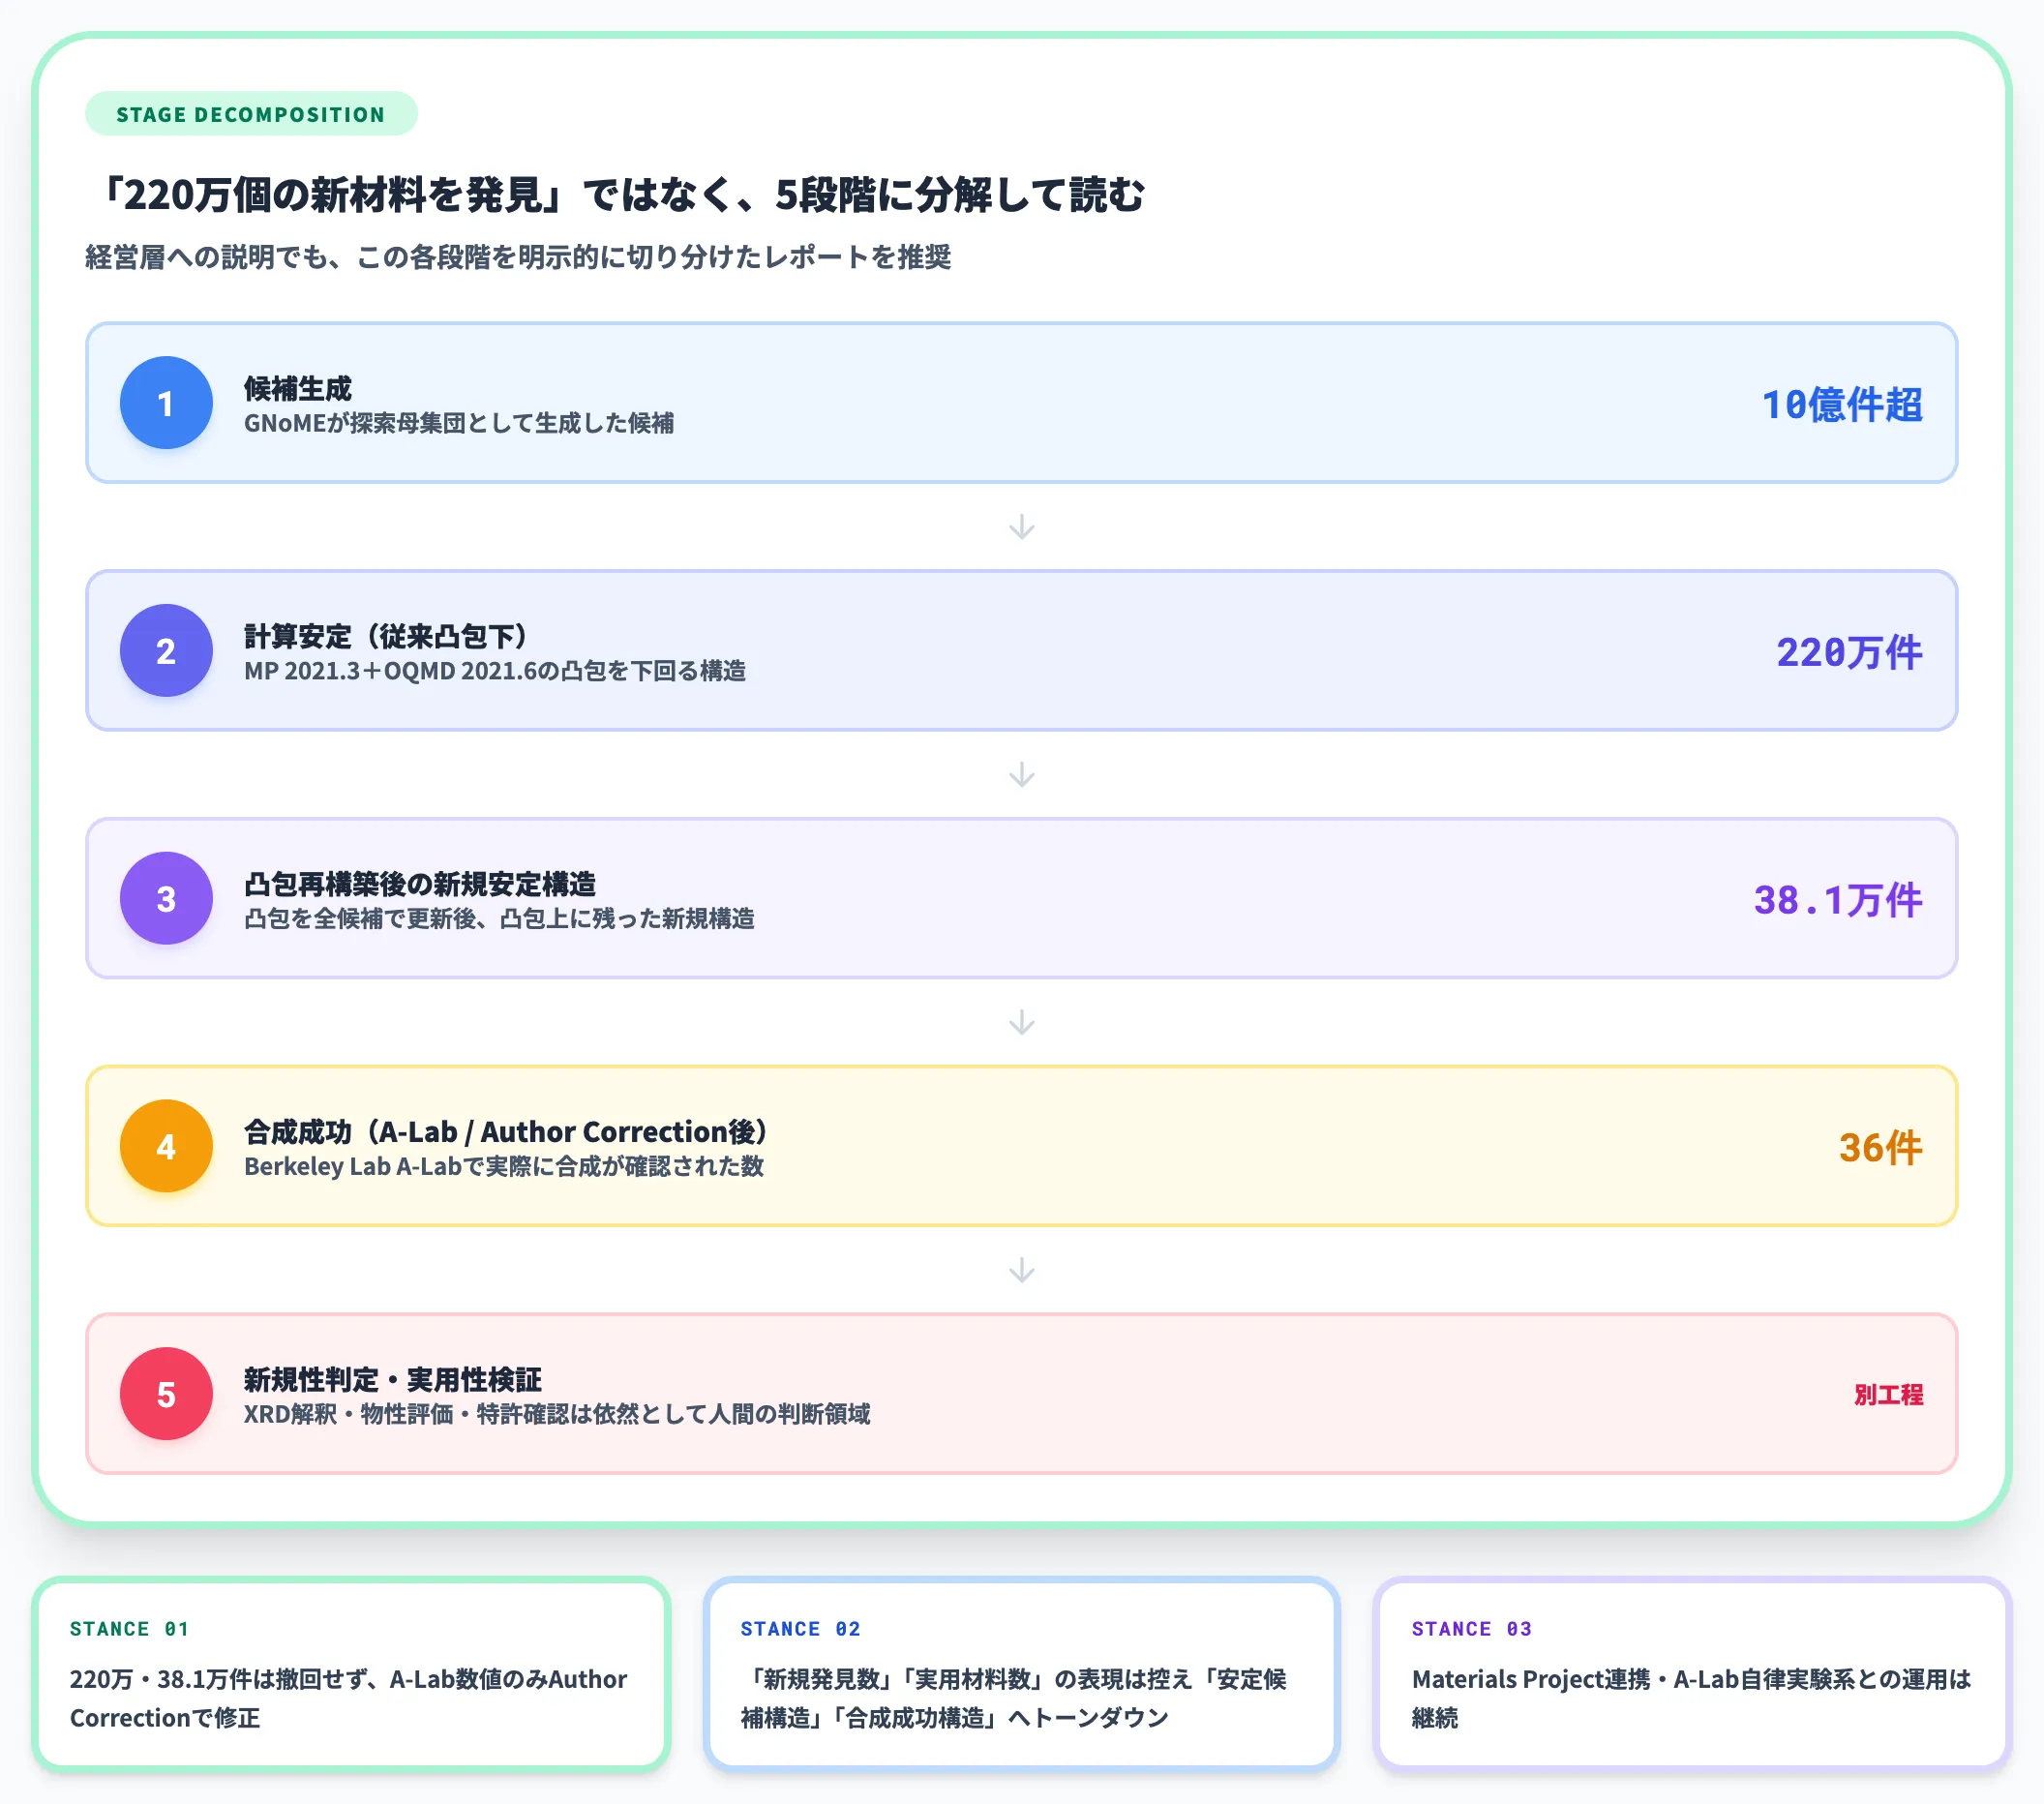Select the 計算安定(従来凸包下) stage title
This screenshot has width=2044, height=1804.
(x=385, y=636)
